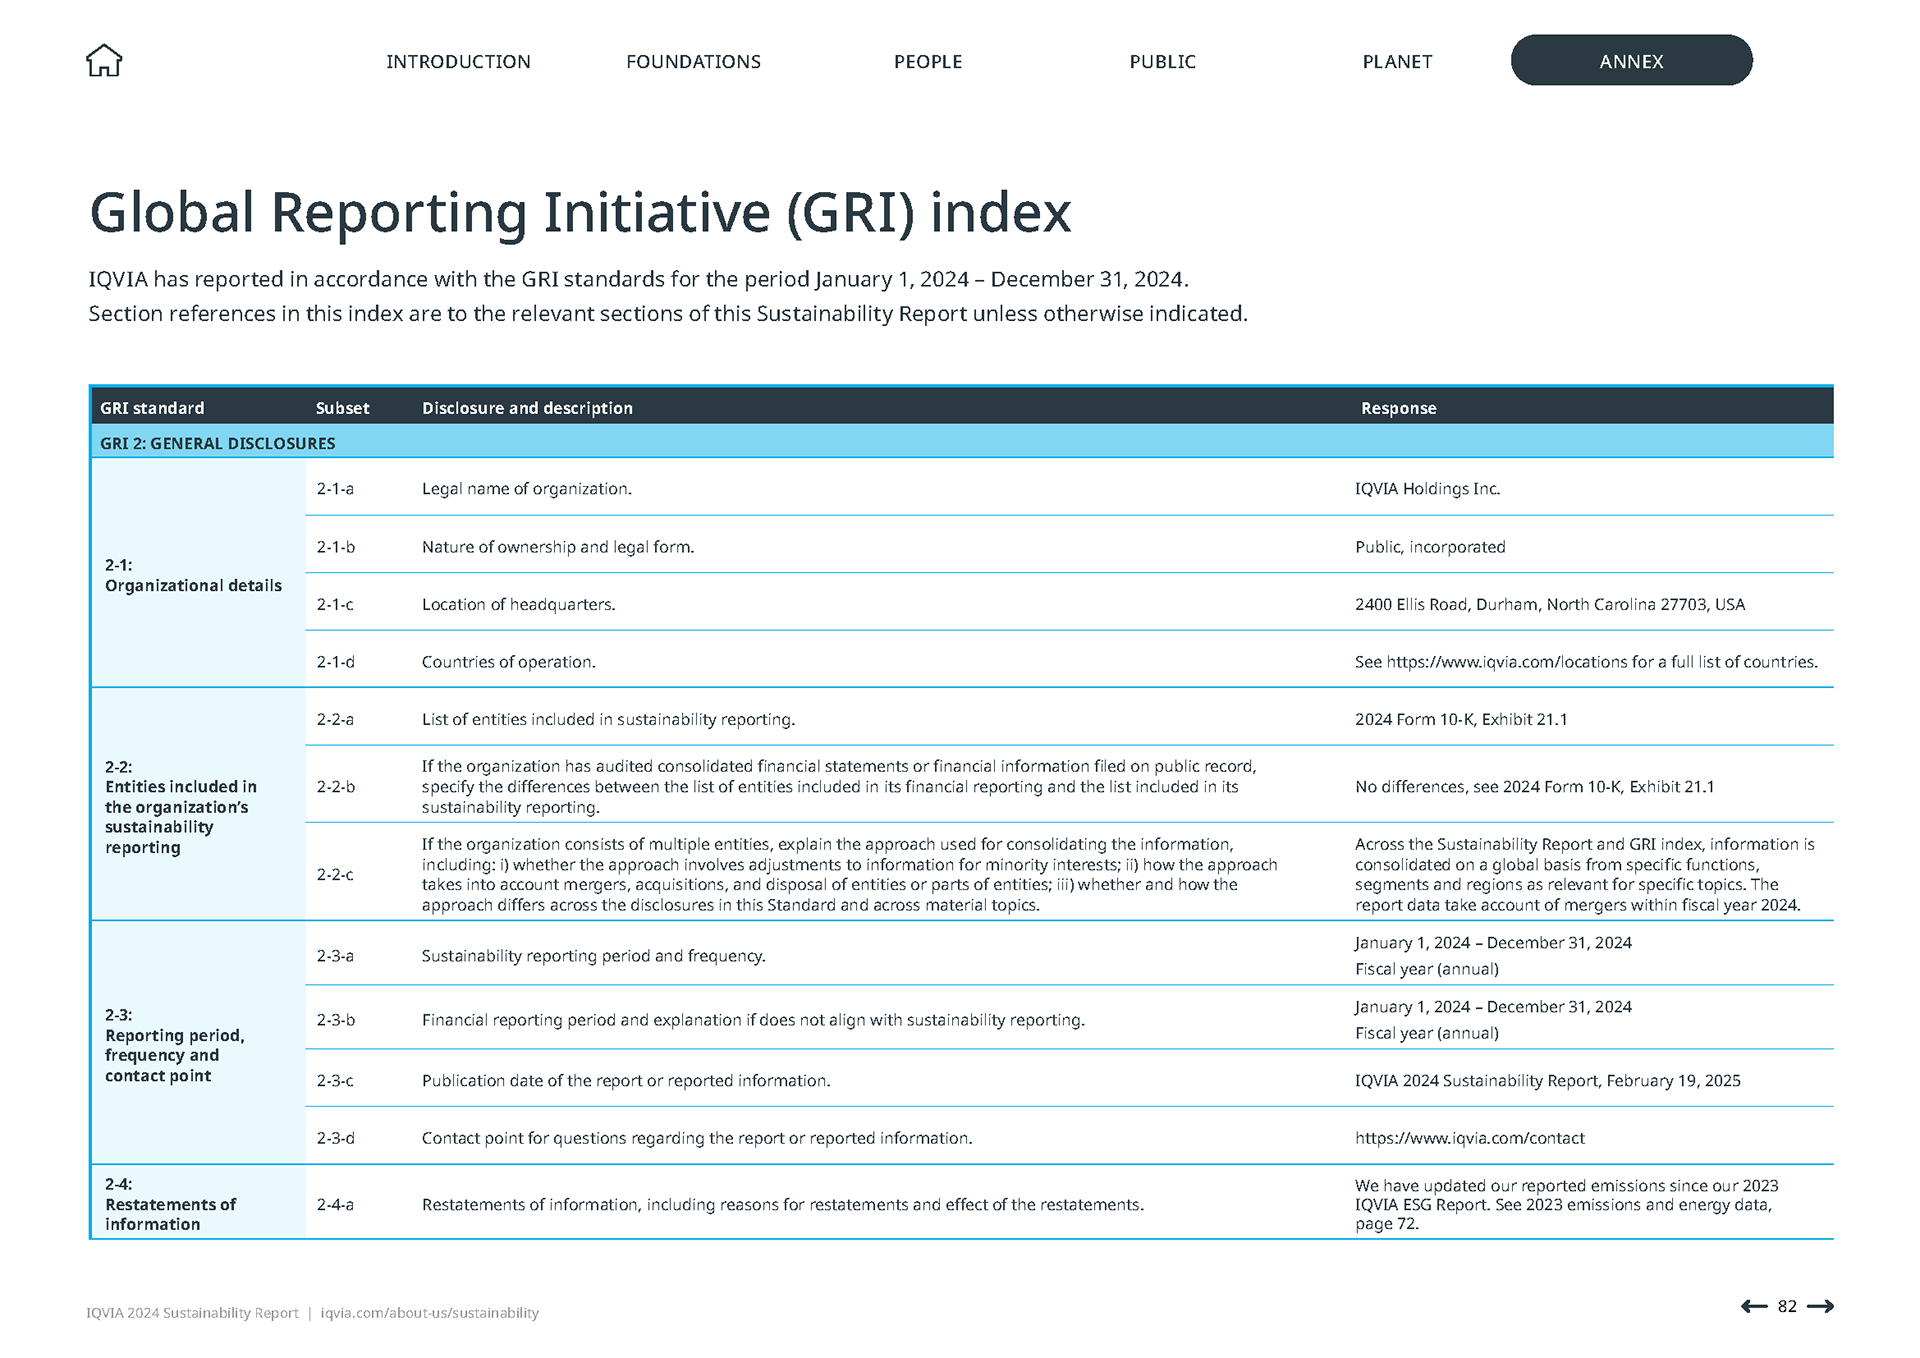
Task: Click page number 82
Action: (1787, 1306)
